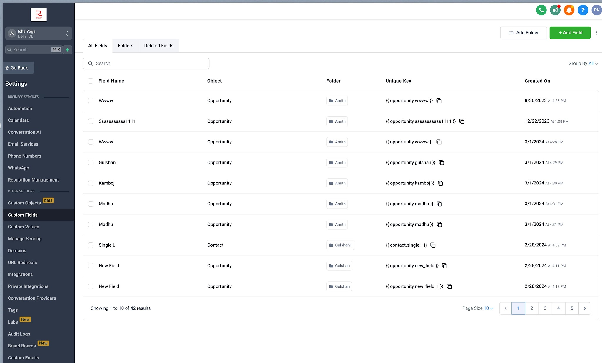Open the page size dropdown

click(x=488, y=308)
